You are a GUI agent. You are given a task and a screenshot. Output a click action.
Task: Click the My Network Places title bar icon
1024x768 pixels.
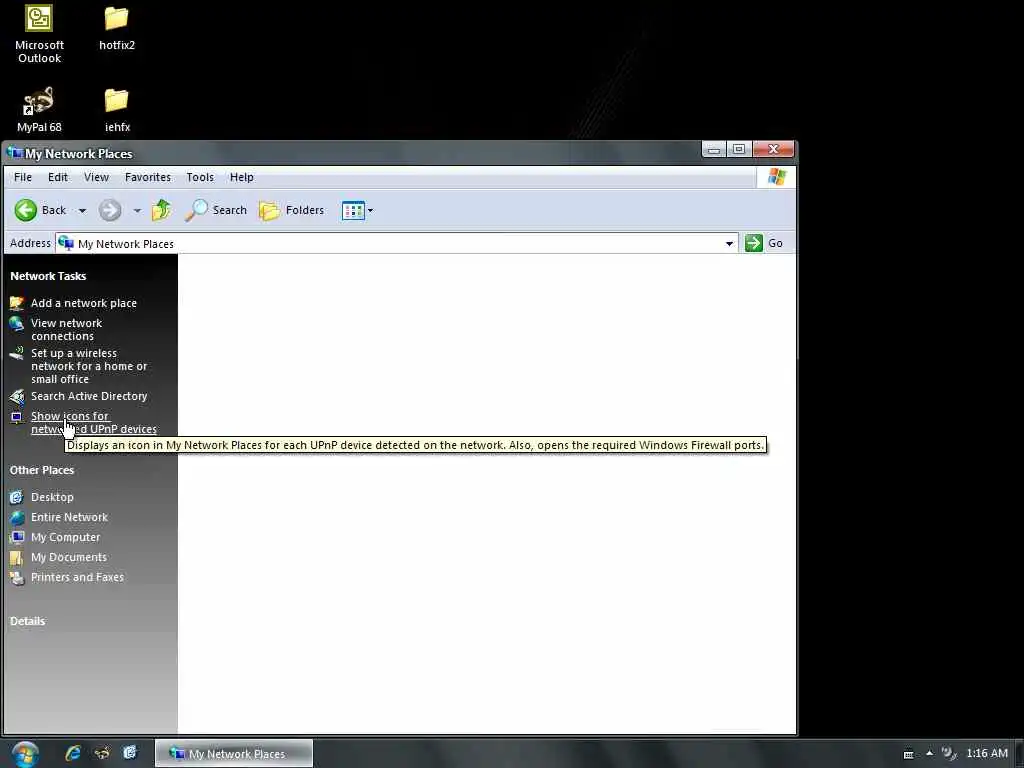(x=14, y=153)
